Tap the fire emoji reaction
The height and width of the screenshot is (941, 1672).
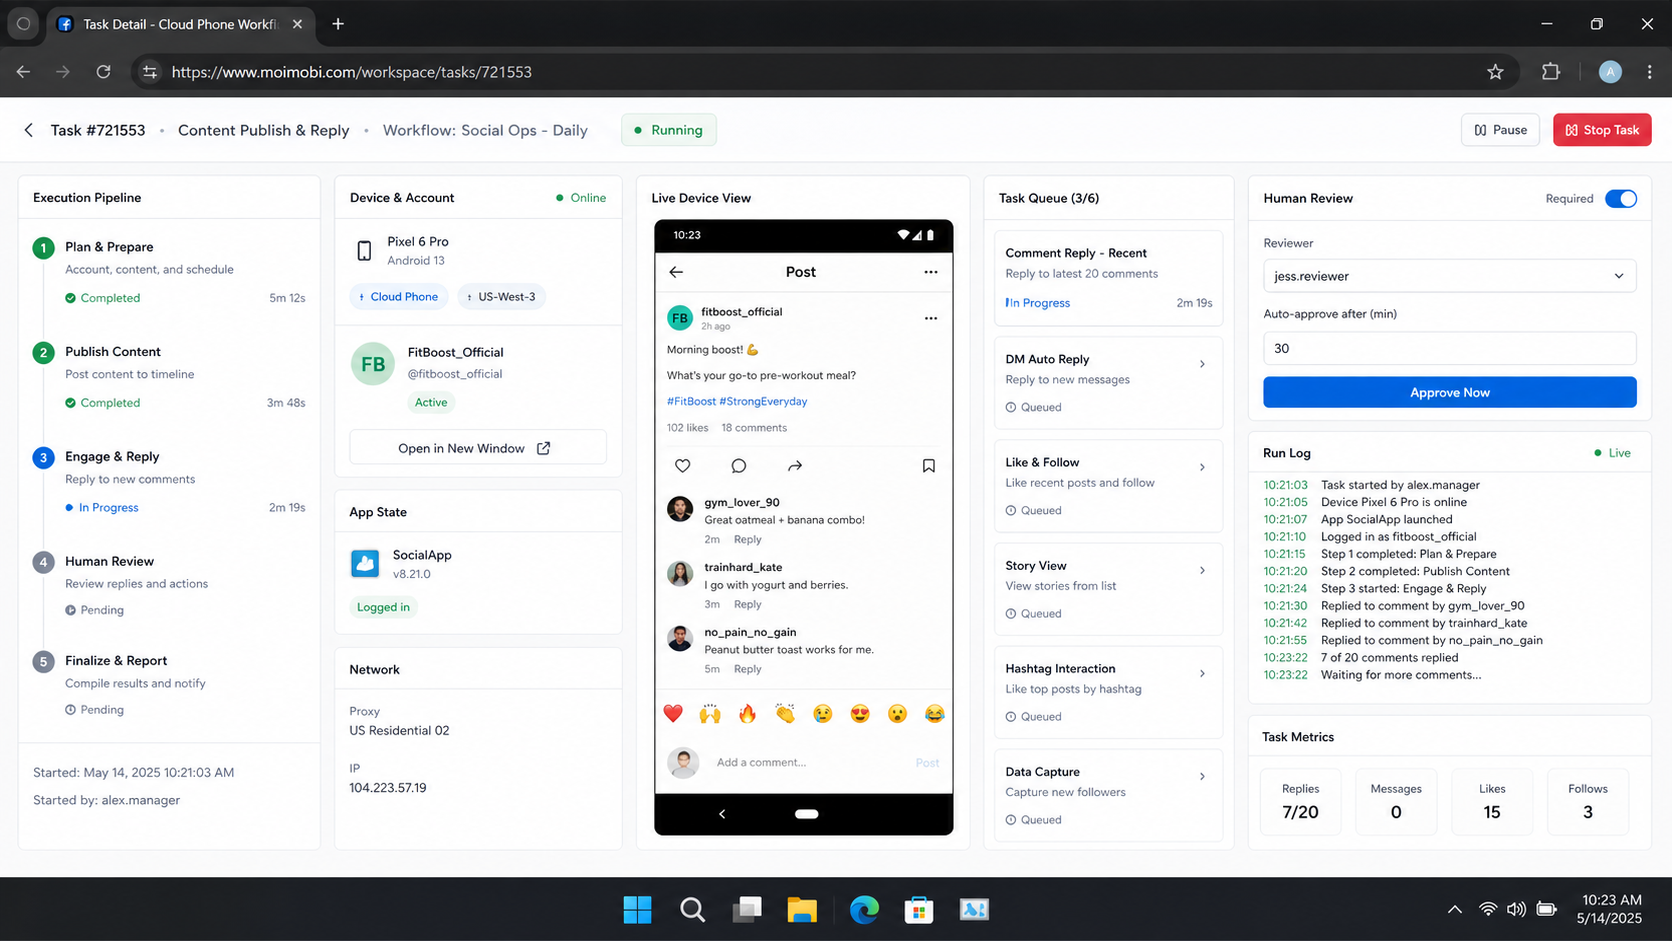pyautogui.click(x=747, y=713)
